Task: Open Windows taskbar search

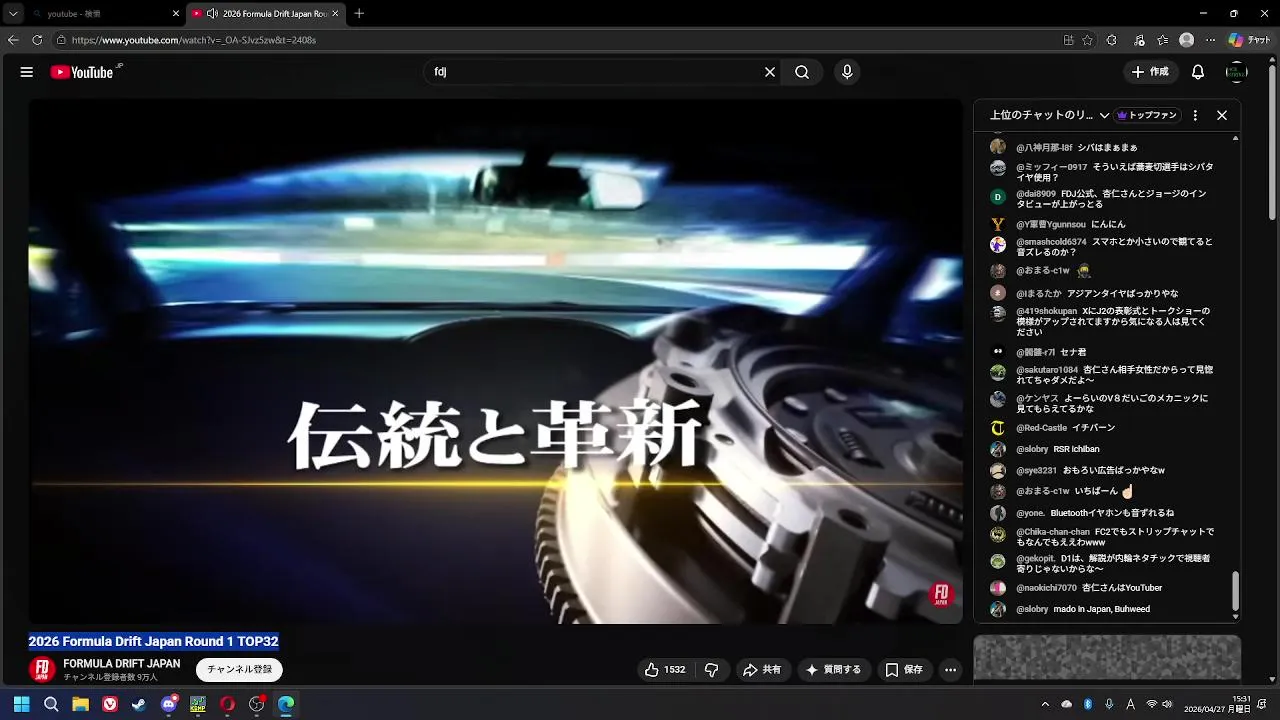Action: pyautogui.click(x=51, y=704)
